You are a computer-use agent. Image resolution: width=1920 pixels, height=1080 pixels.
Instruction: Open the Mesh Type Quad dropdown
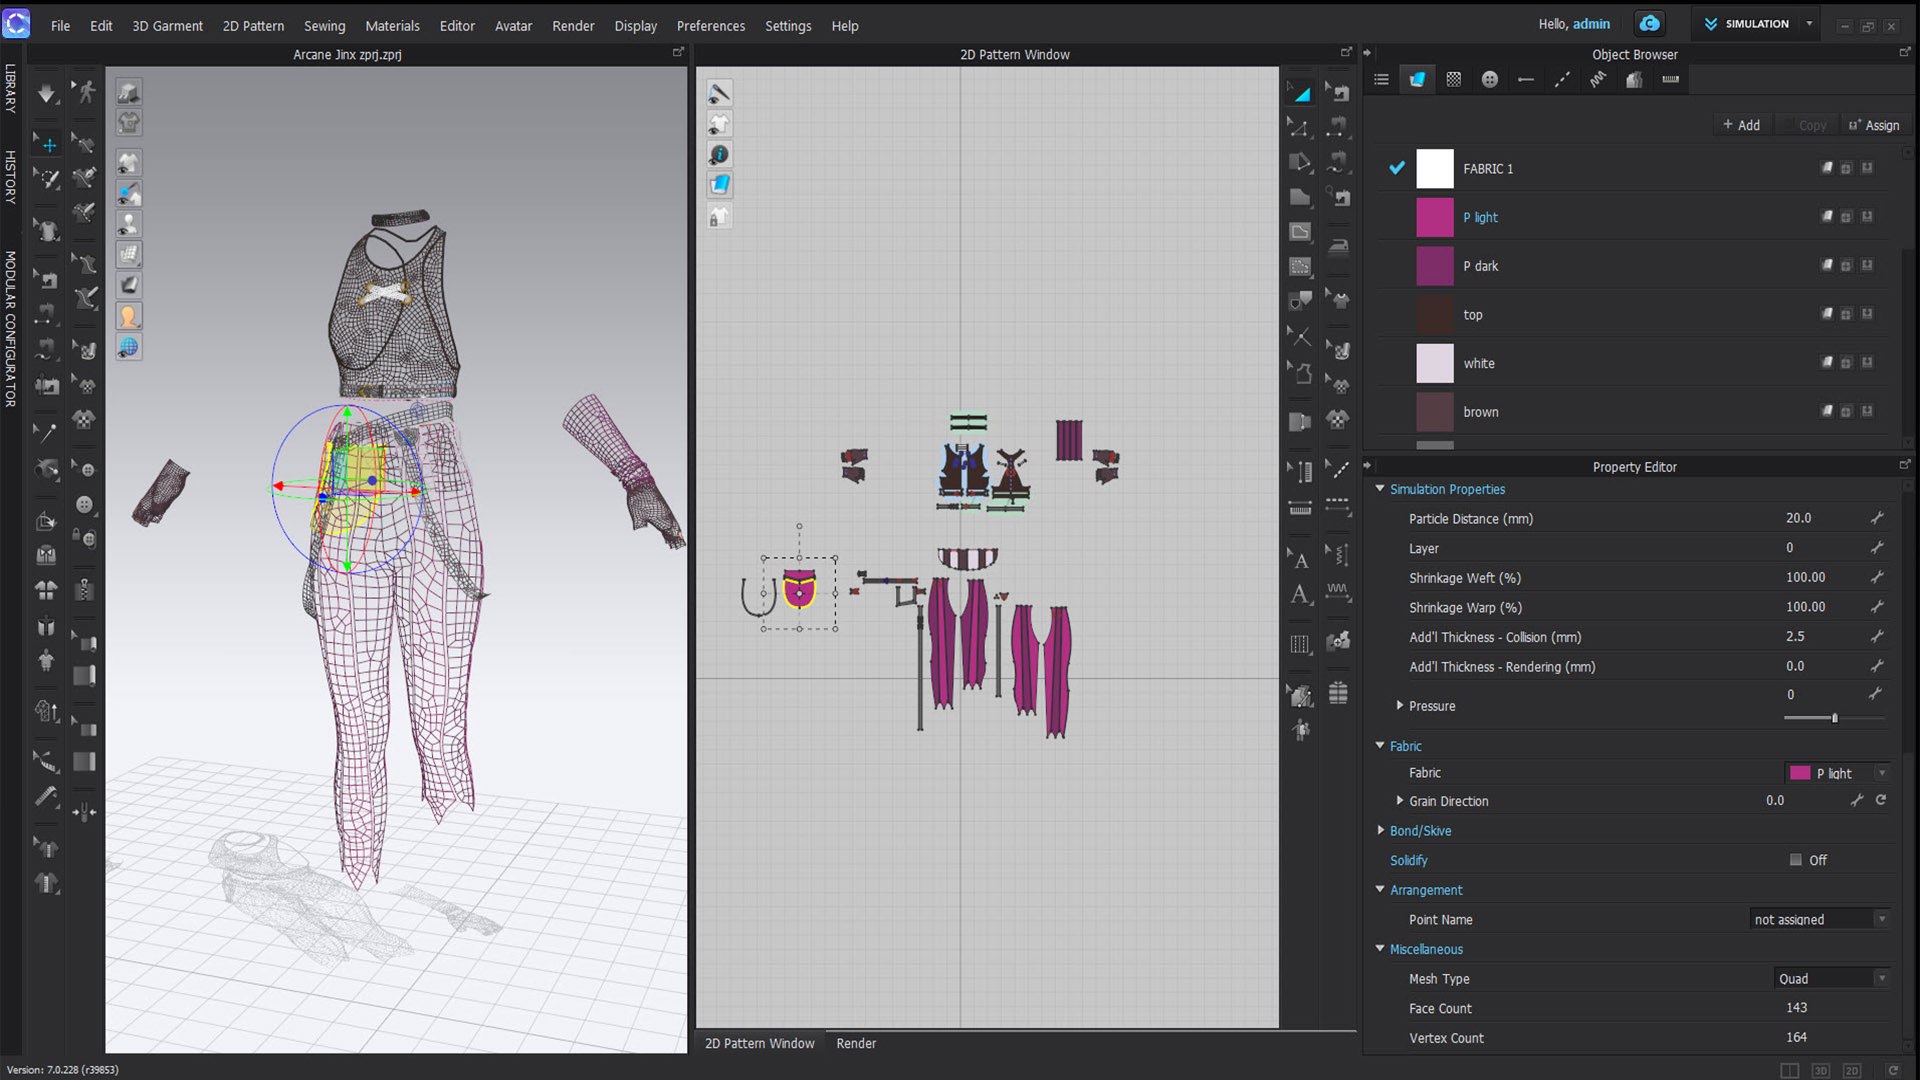(1832, 979)
